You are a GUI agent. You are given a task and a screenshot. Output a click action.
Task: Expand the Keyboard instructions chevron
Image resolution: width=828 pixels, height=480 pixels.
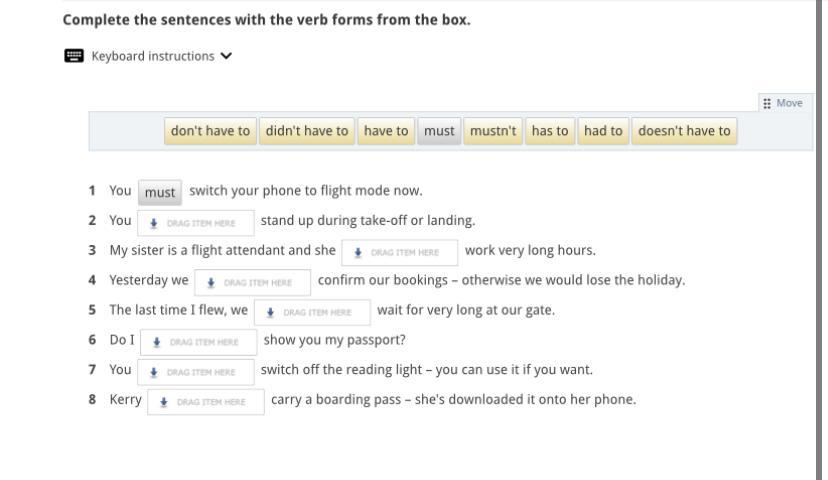(x=226, y=56)
